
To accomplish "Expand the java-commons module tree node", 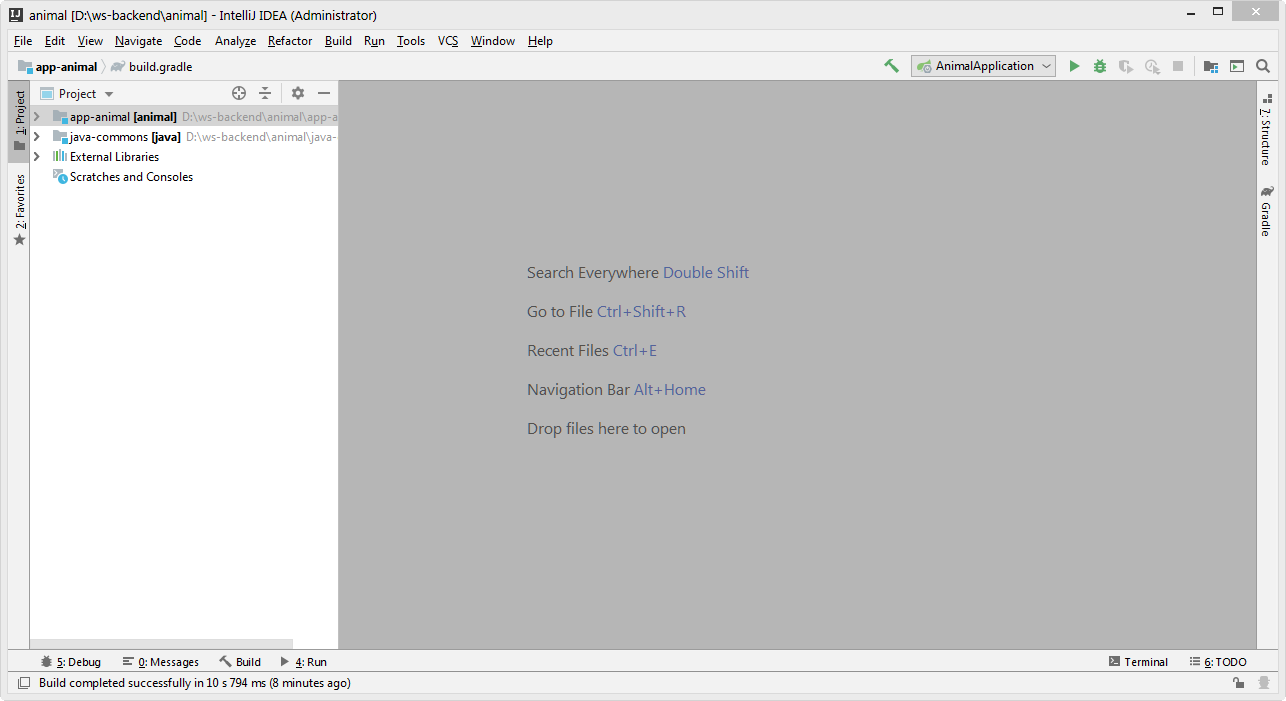I will 37,137.
